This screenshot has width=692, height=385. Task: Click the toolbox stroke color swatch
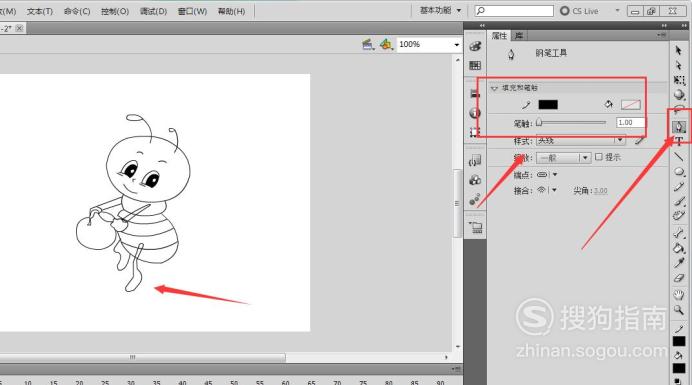pyautogui.click(x=679, y=341)
